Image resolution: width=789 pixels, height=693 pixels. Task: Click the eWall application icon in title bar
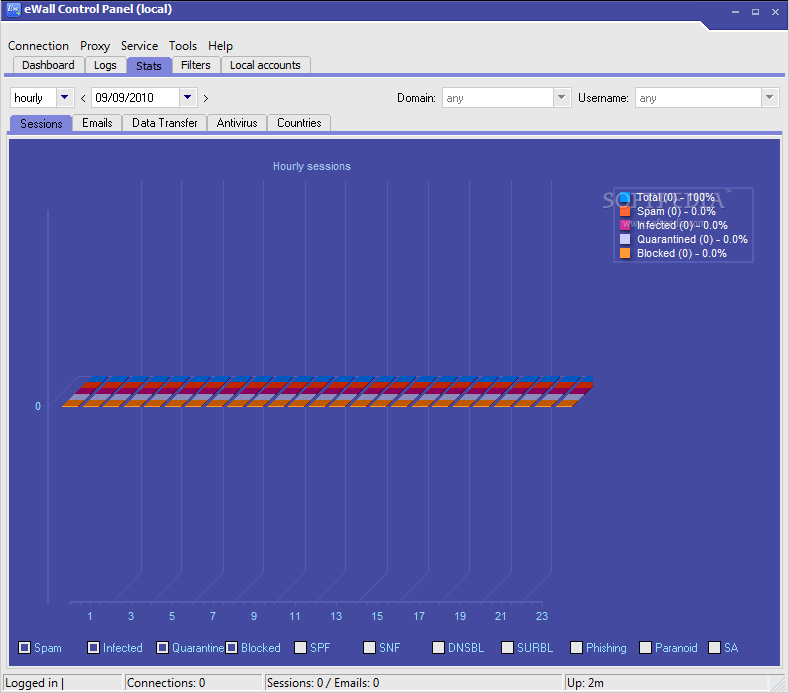tap(14, 10)
